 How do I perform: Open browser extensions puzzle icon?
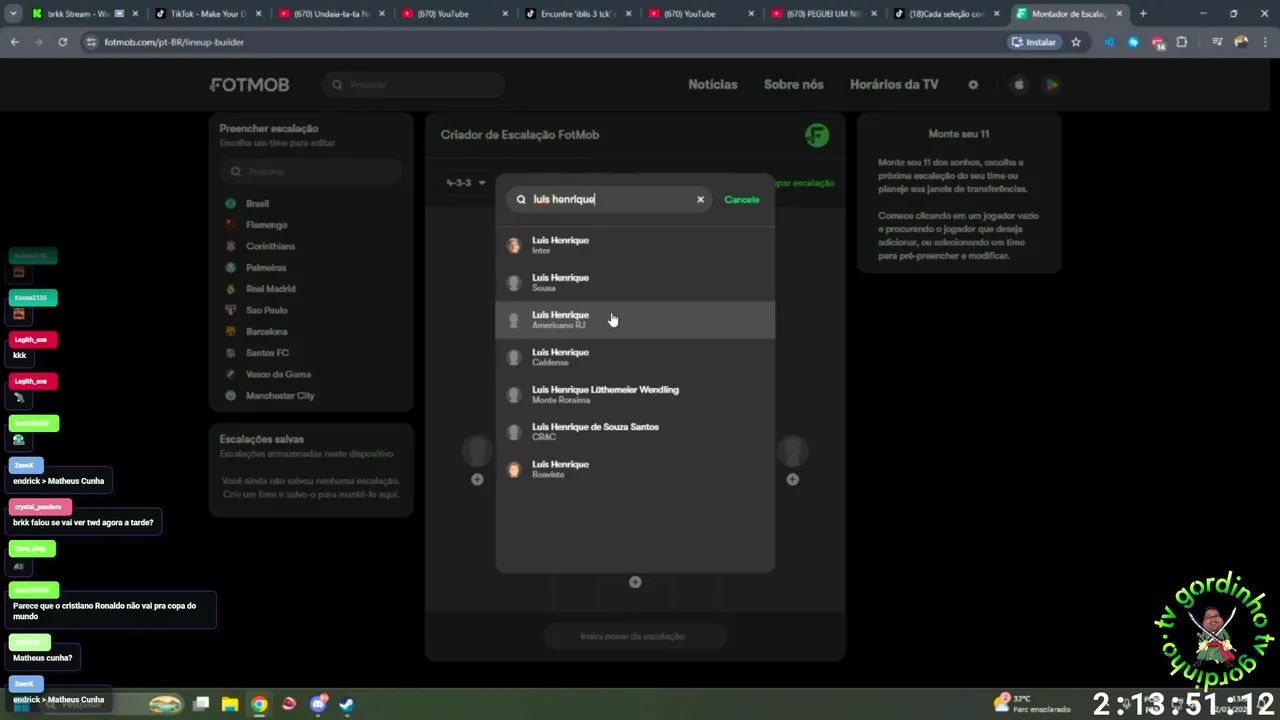coord(1182,42)
